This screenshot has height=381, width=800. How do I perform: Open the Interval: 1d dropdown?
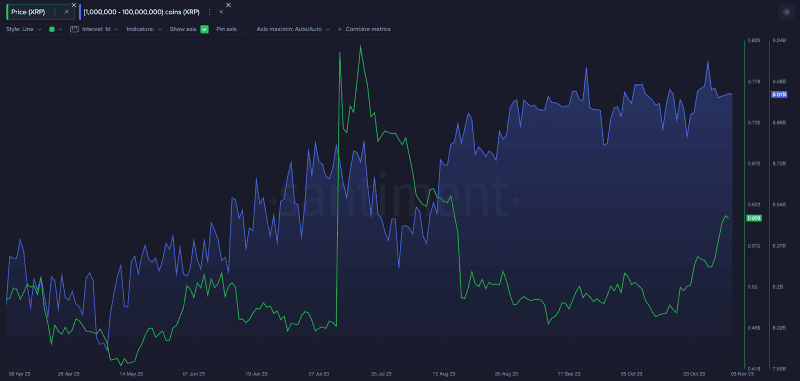(x=100, y=29)
